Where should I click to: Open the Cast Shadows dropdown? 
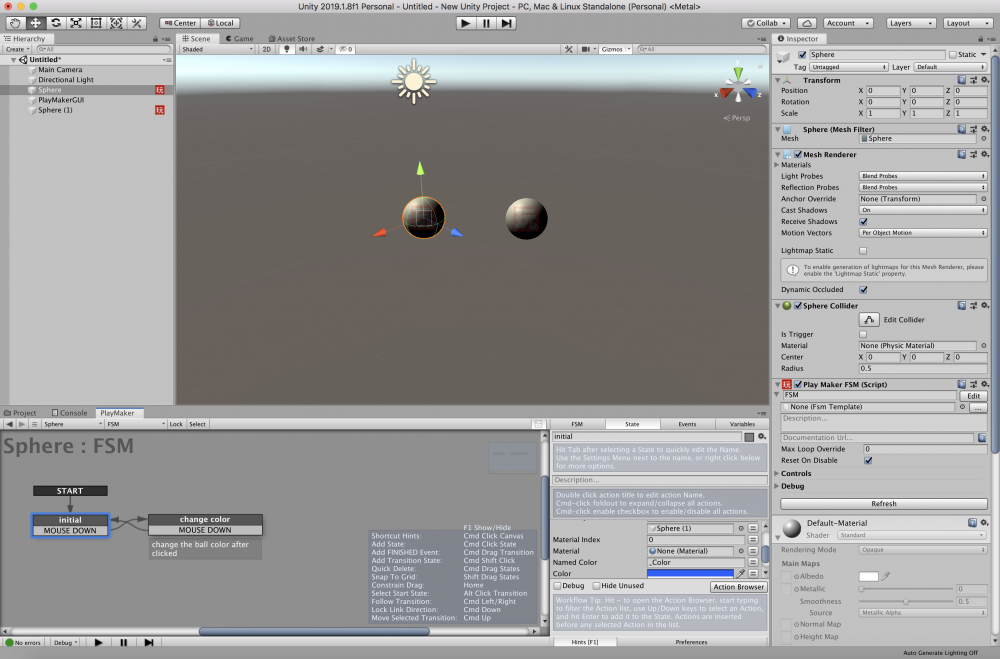(923, 211)
